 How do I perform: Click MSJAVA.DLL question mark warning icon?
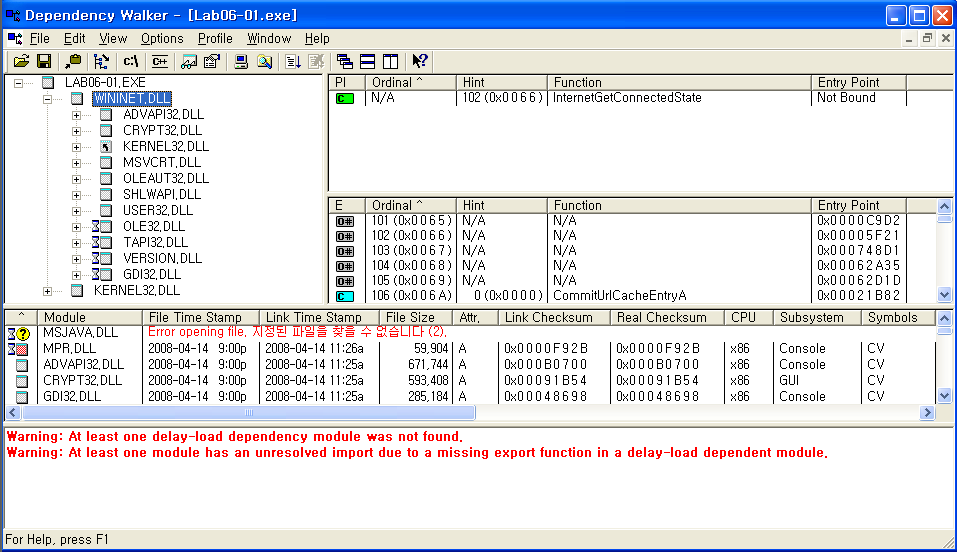(19, 333)
